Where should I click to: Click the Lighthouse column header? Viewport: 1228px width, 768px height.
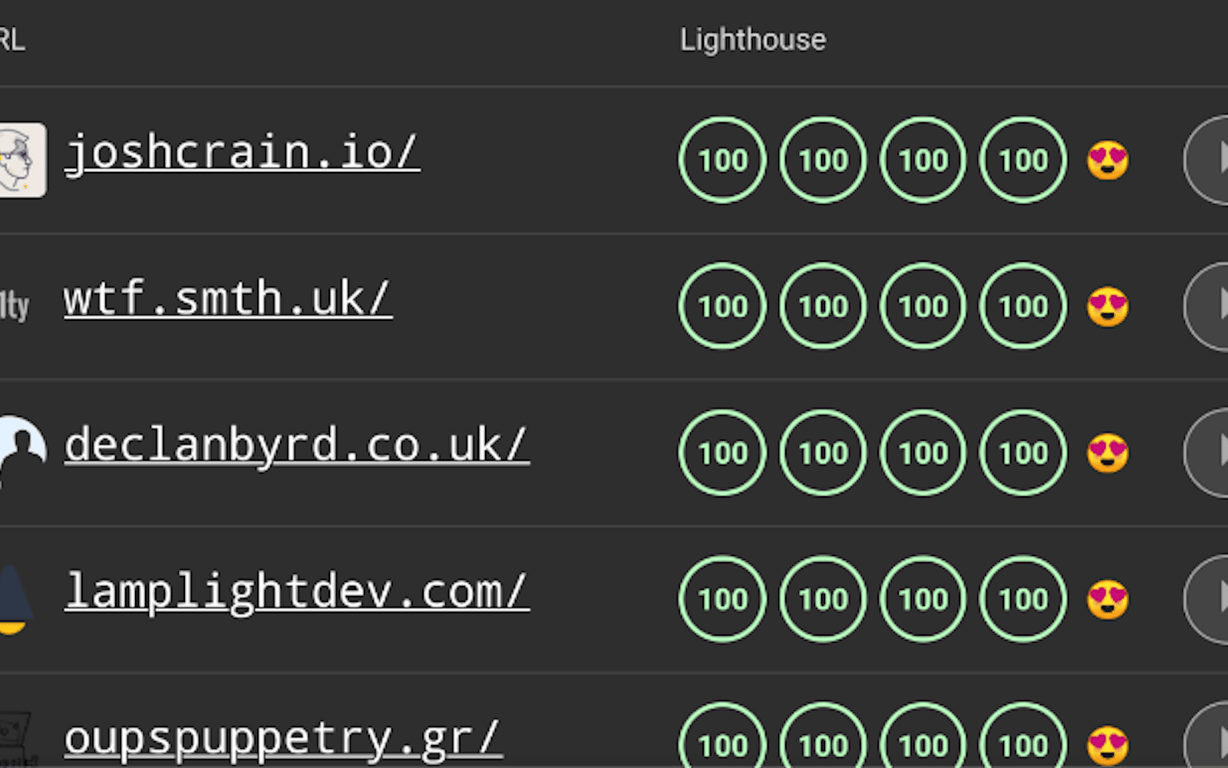753,40
